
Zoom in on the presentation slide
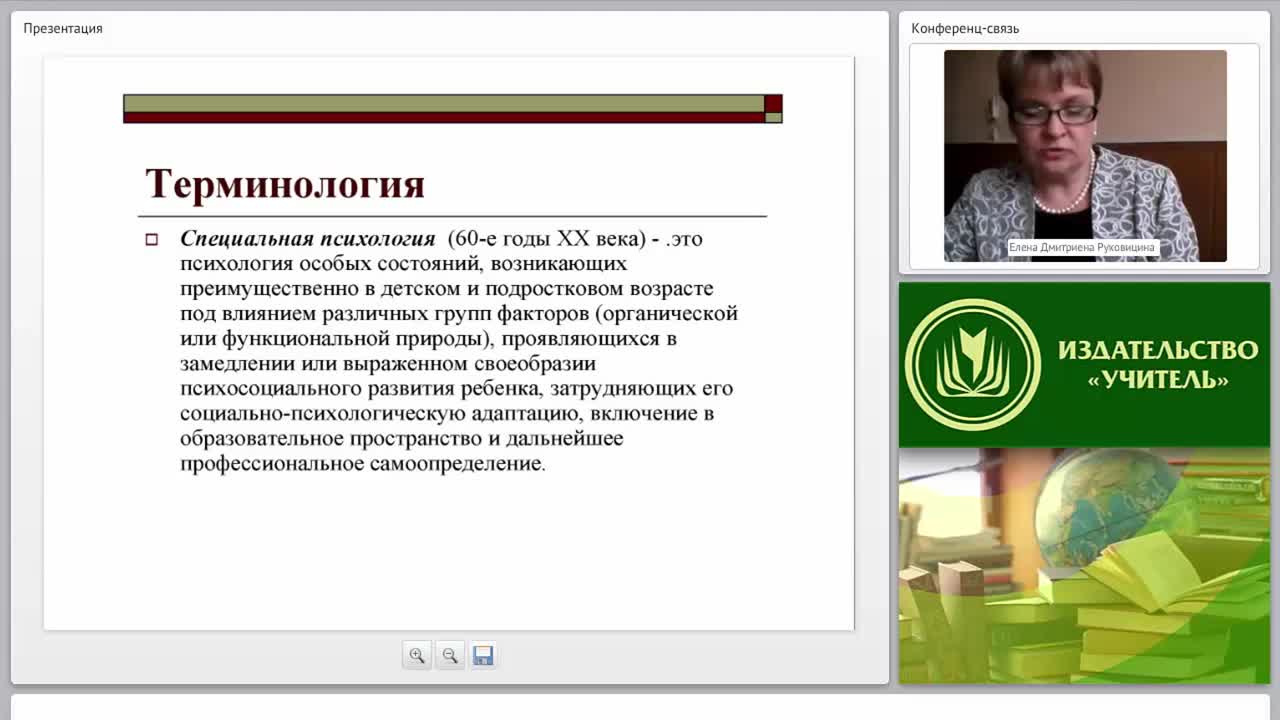click(x=417, y=656)
